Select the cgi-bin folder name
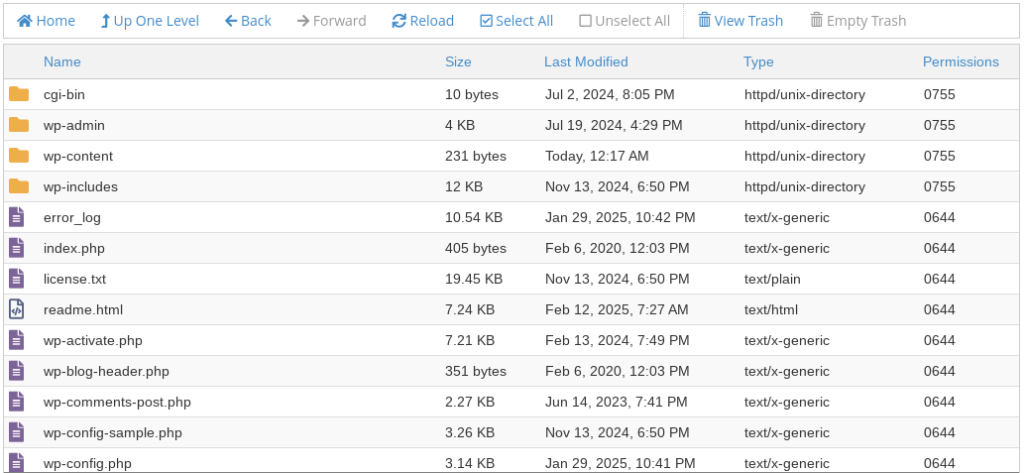The image size is (1024, 473). [x=64, y=94]
